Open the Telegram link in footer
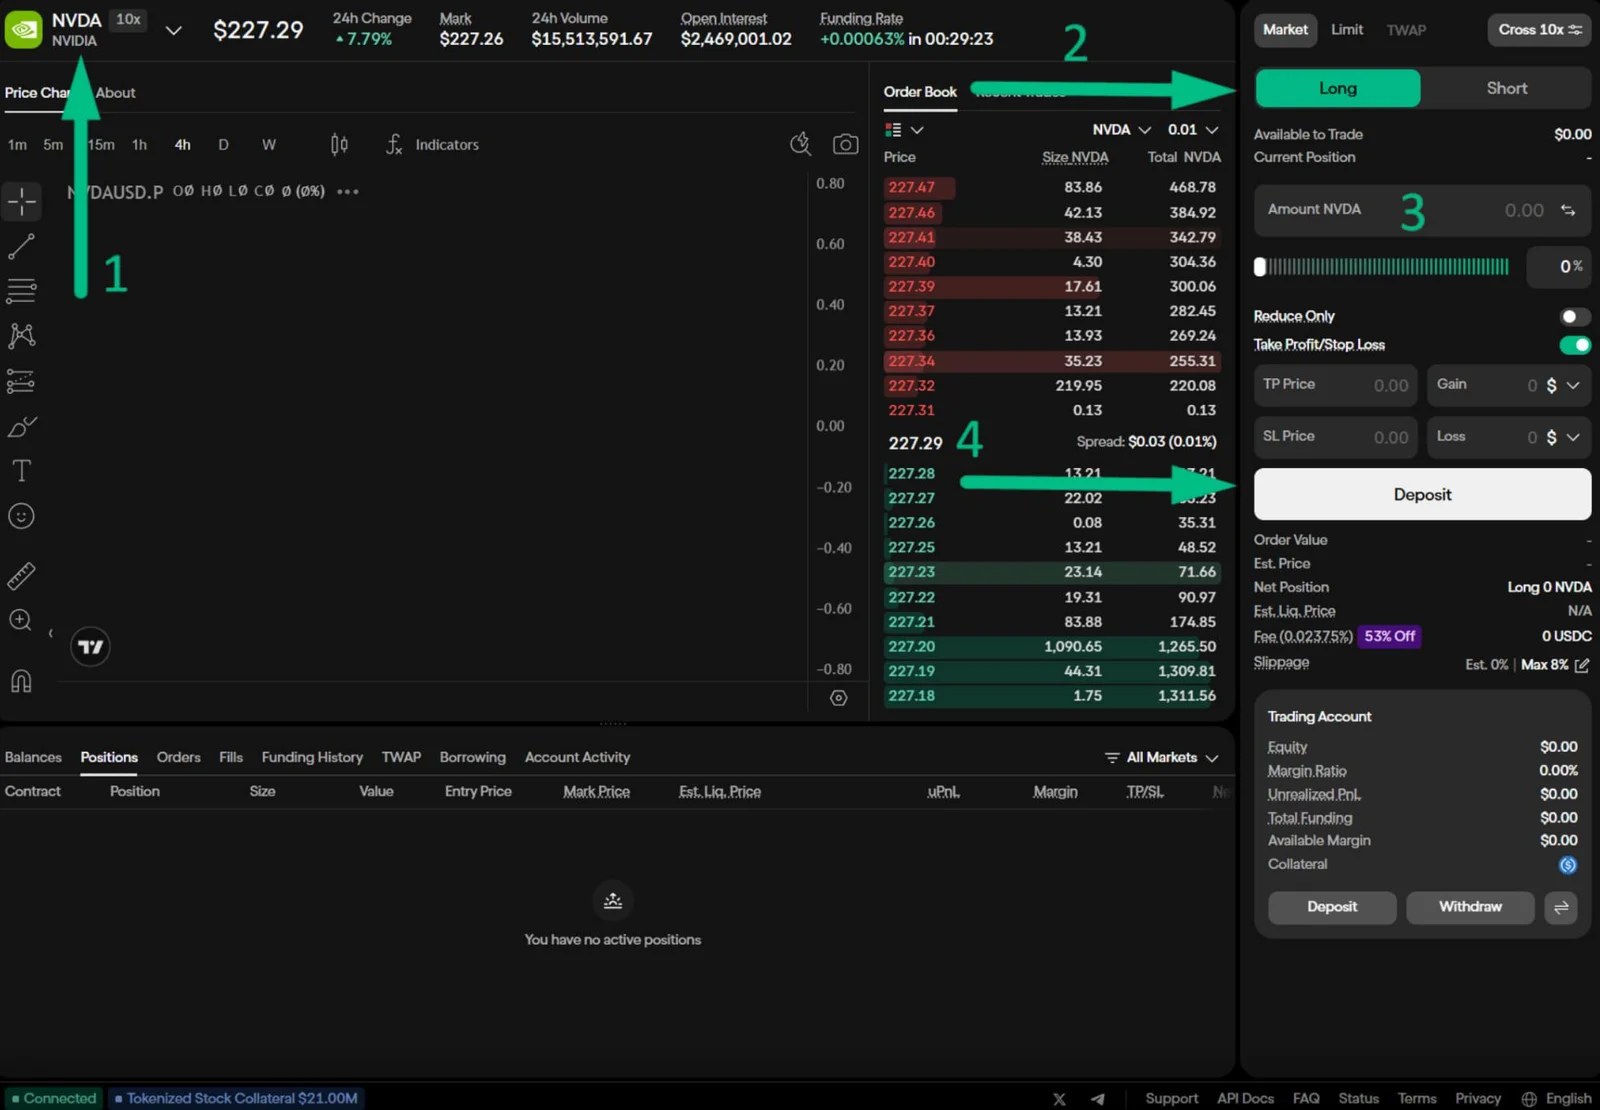The width and height of the screenshot is (1600, 1110). [1098, 1098]
